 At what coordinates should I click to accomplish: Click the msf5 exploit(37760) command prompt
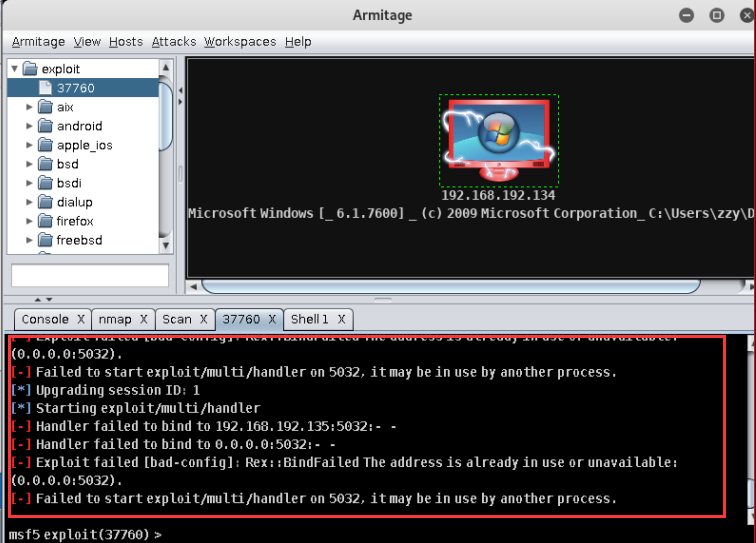[x=85, y=534]
